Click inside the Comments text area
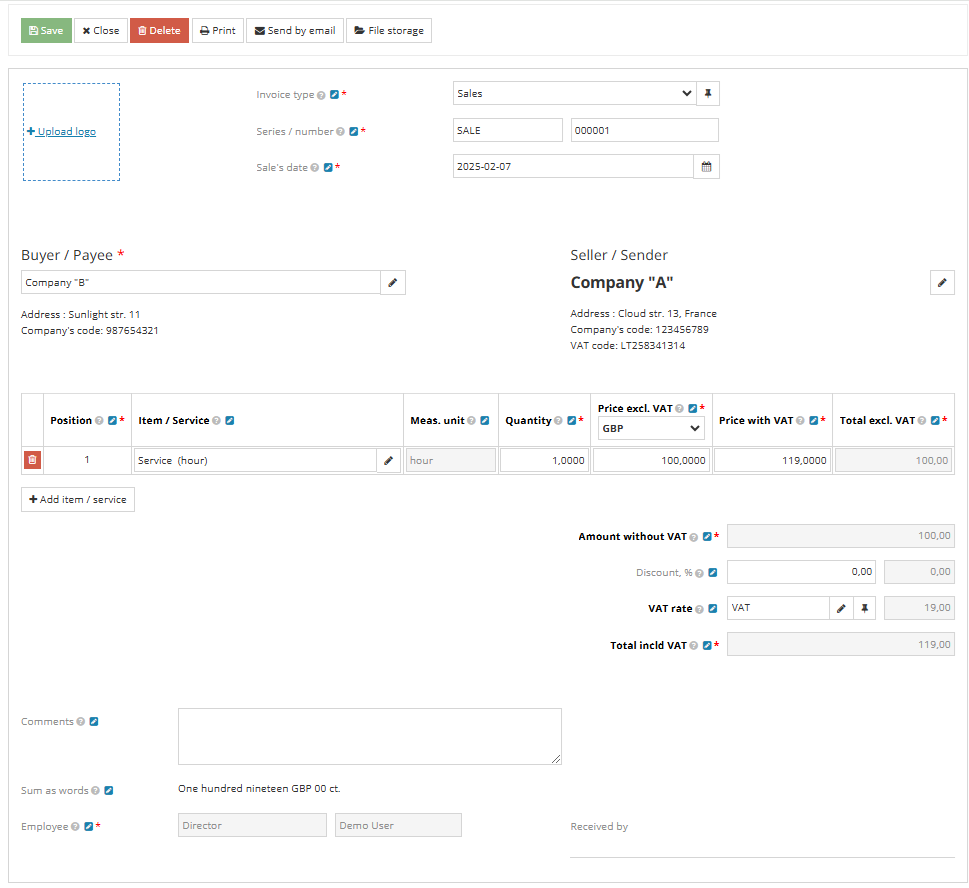Screen dimensions: 969x888 coord(369,736)
